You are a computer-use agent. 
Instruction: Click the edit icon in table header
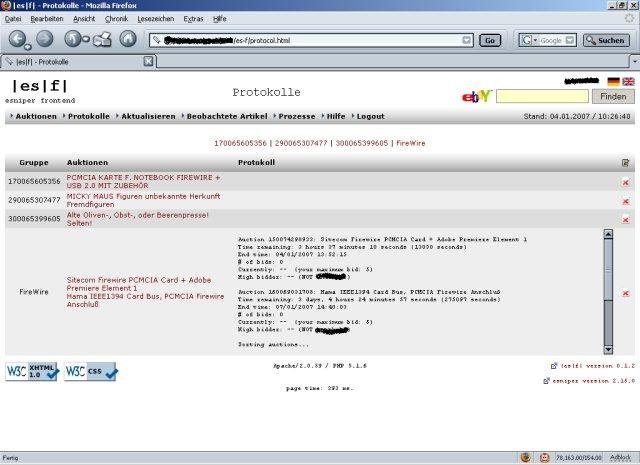tap(625, 163)
